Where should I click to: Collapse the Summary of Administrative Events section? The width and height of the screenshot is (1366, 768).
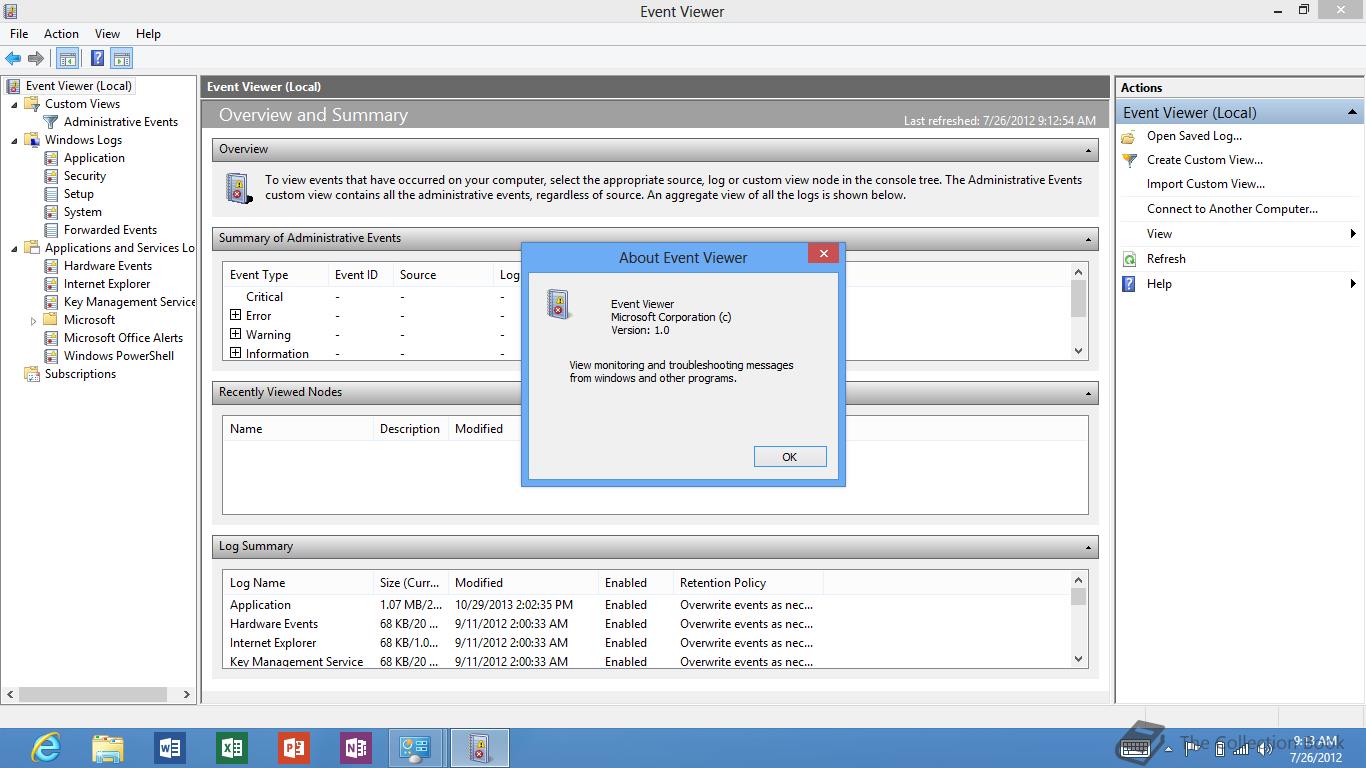(1088, 239)
